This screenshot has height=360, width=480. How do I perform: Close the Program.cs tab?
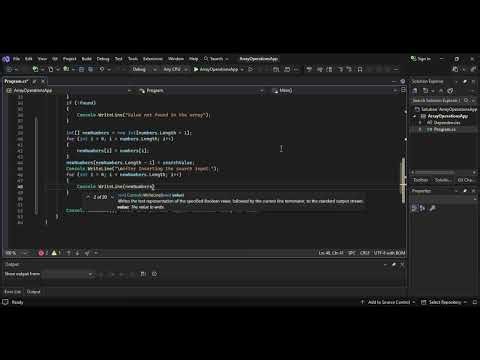[43, 81]
